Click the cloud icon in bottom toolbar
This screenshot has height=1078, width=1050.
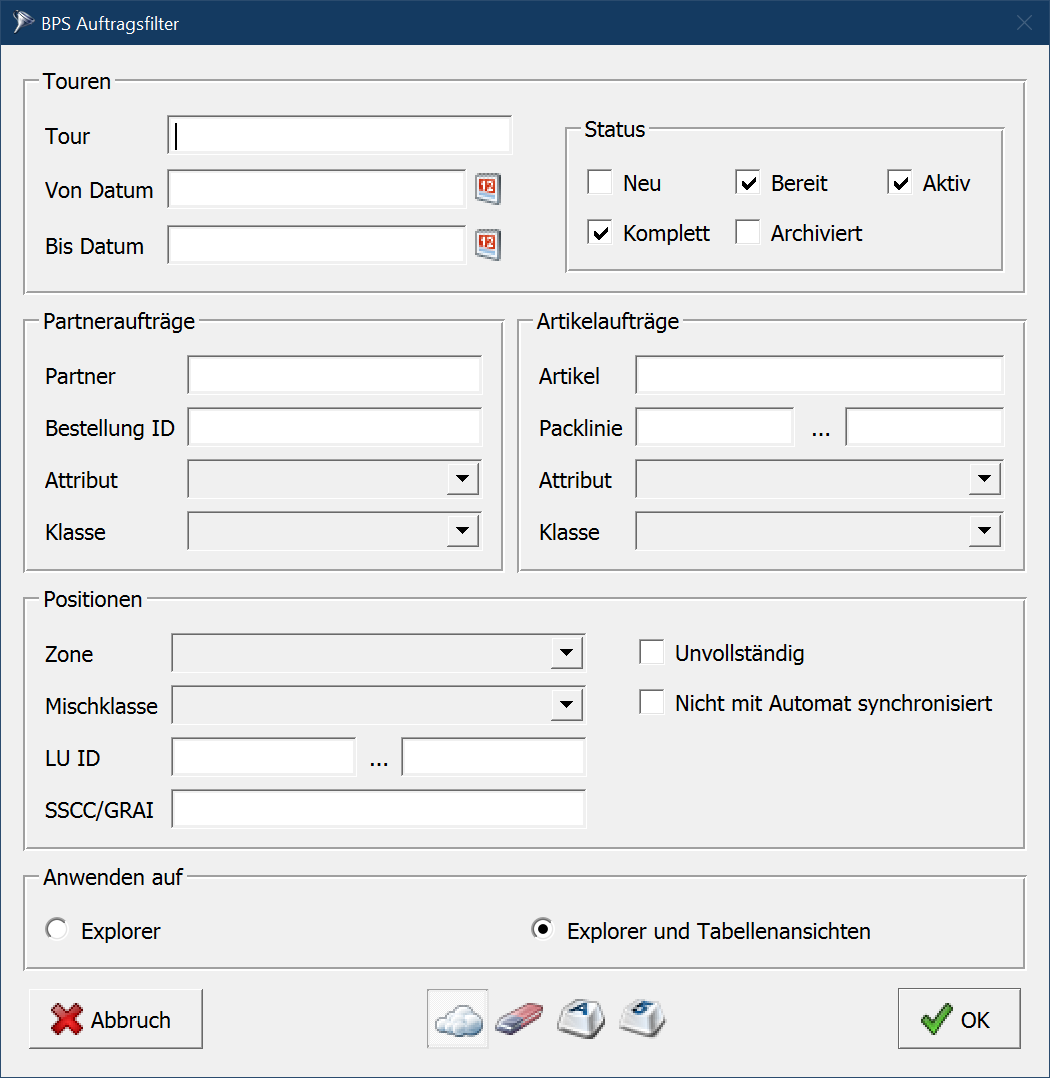click(x=458, y=1019)
